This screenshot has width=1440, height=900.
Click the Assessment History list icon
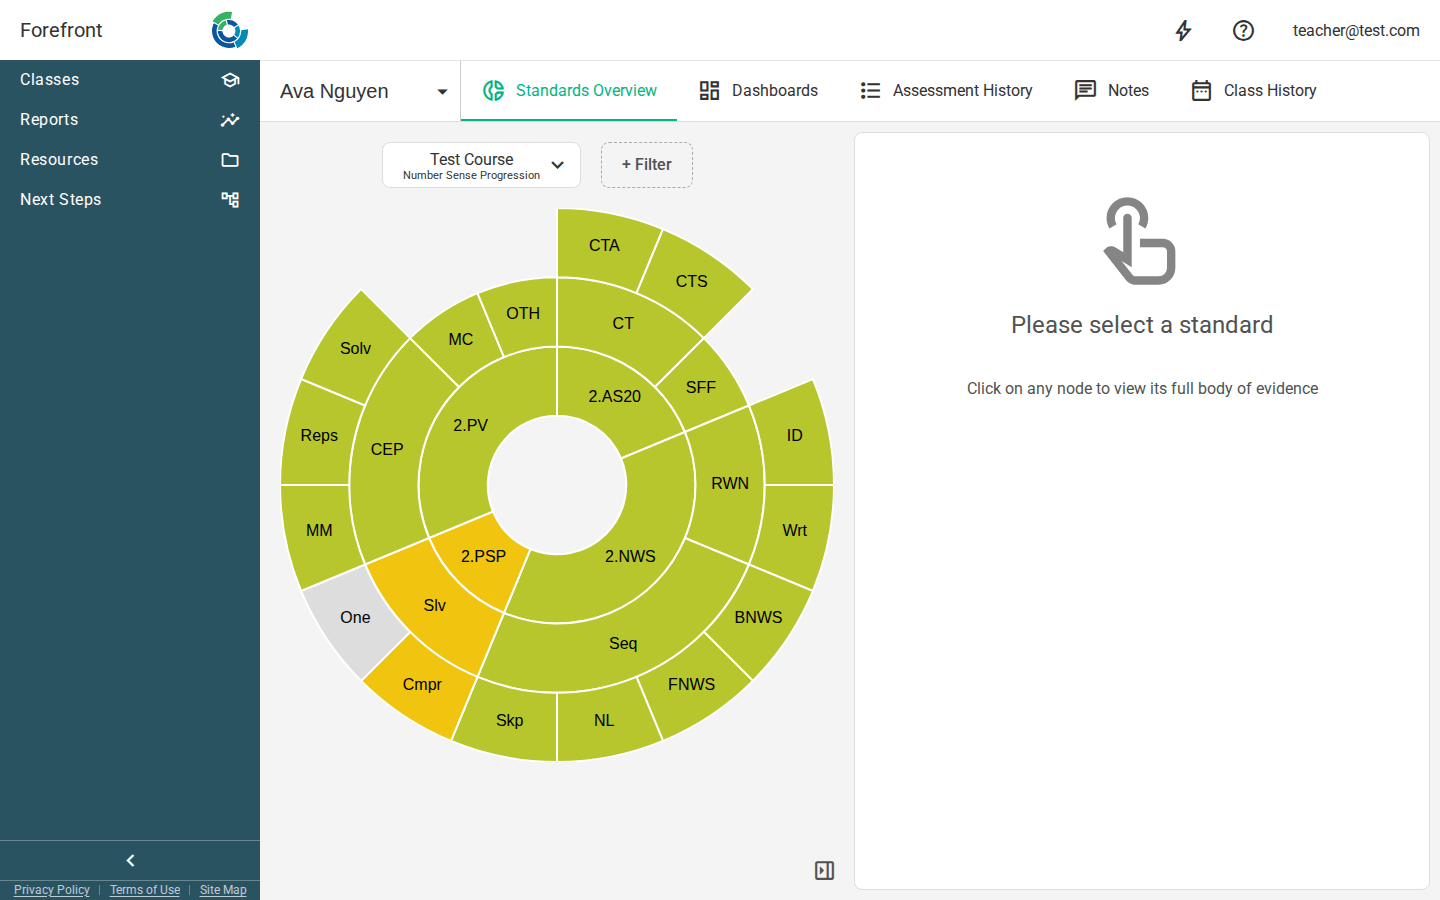[870, 91]
